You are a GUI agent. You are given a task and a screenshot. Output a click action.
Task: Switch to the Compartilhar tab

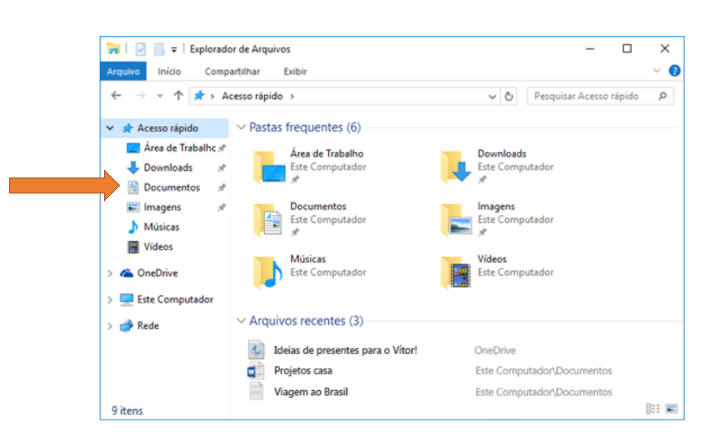click(232, 72)
